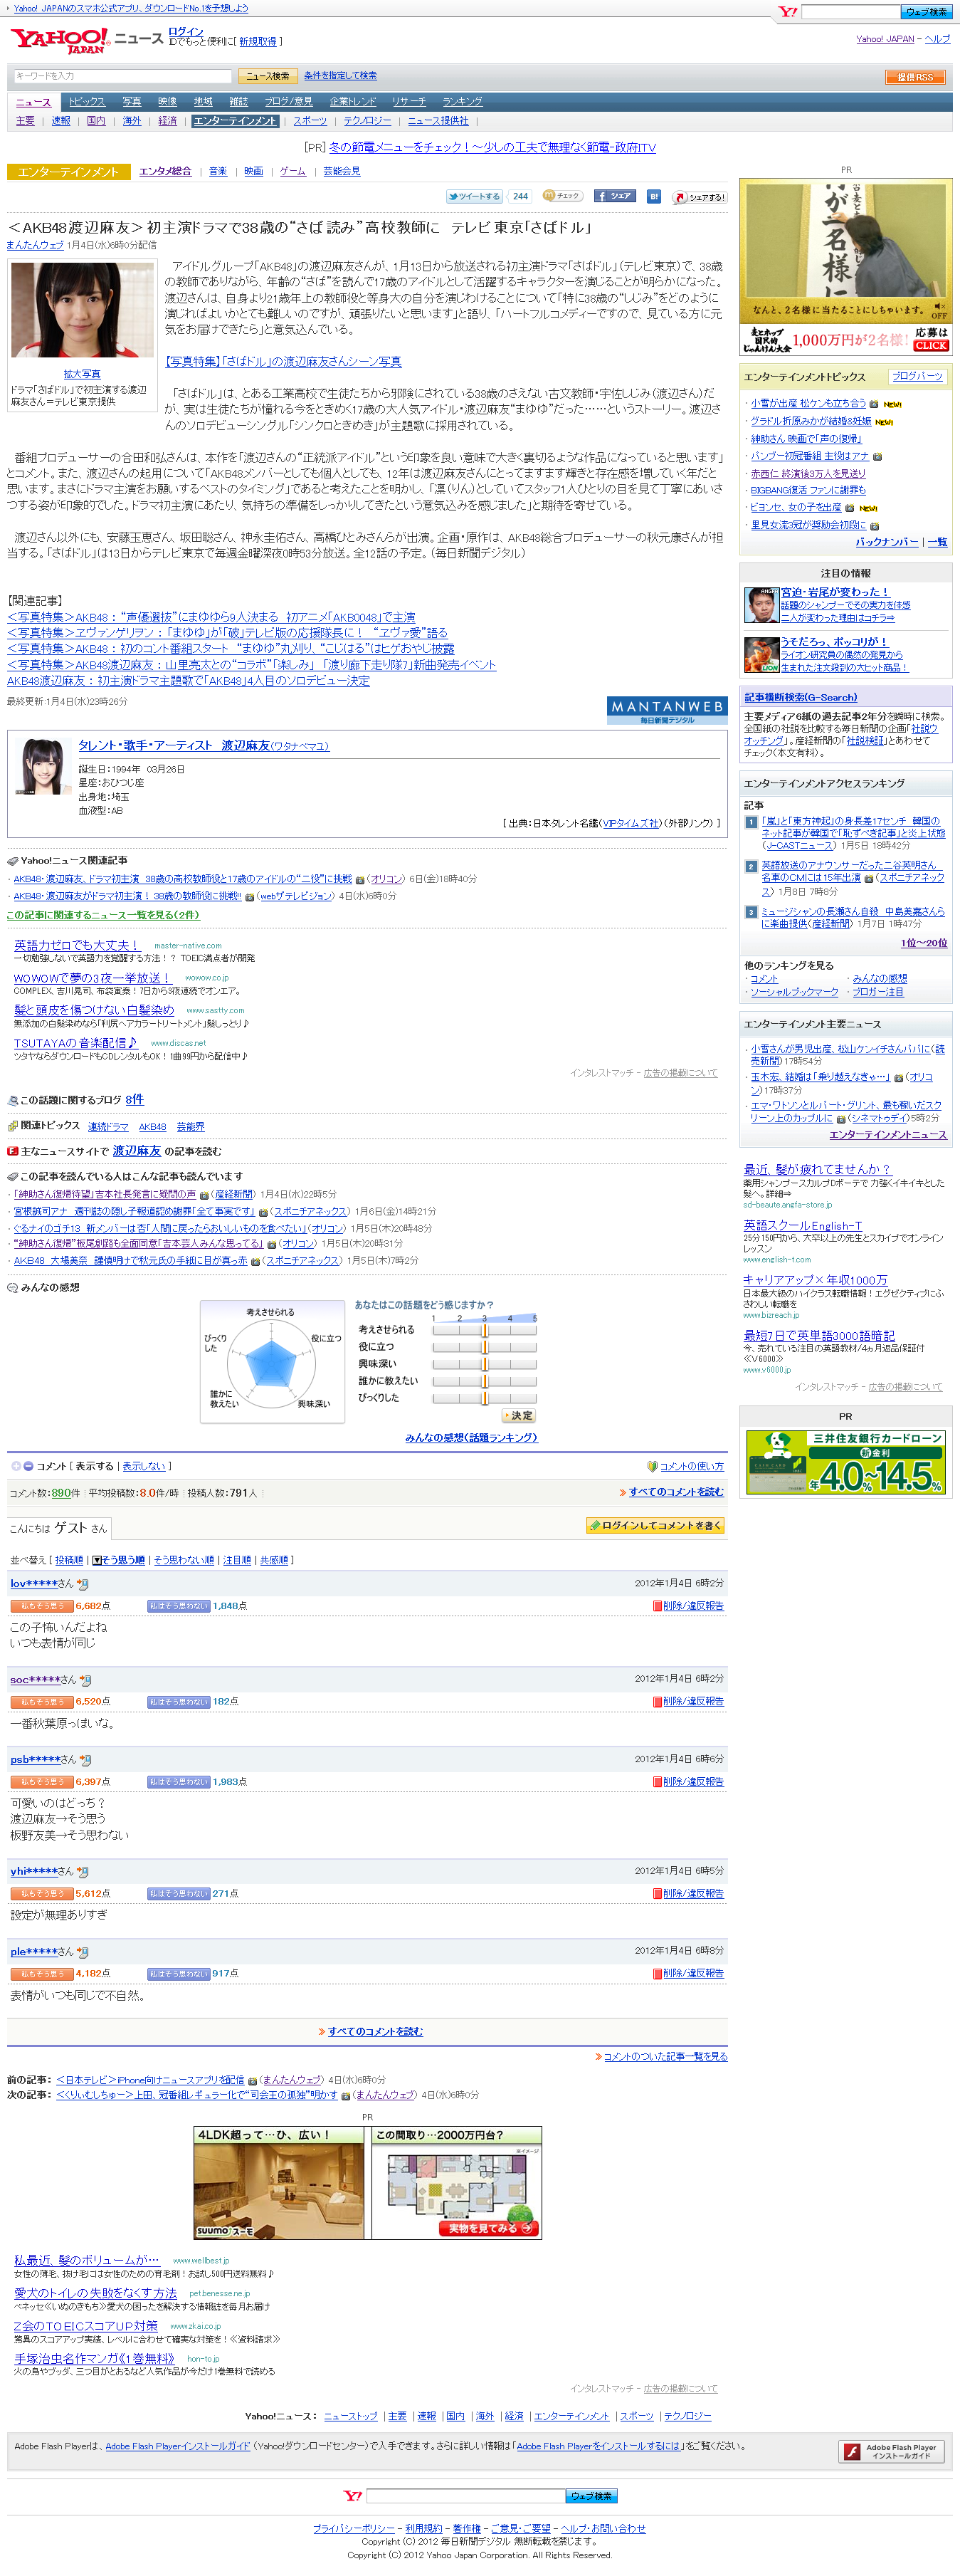The height and width of the screenshot is (2576, 960).
Task: Click the 決定 submit rating button
Action: tap(518, 1416)
